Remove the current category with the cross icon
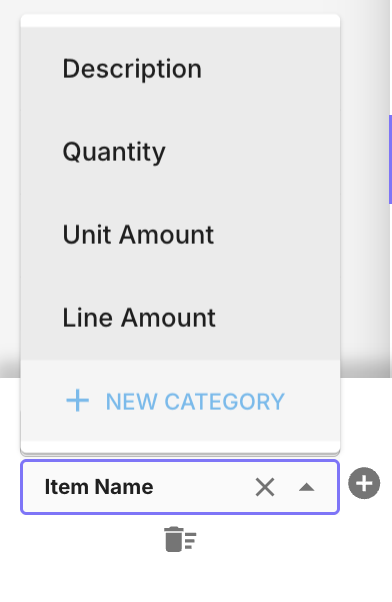The height and width of the screenshot is (602, 392). (x=265, y=487)
